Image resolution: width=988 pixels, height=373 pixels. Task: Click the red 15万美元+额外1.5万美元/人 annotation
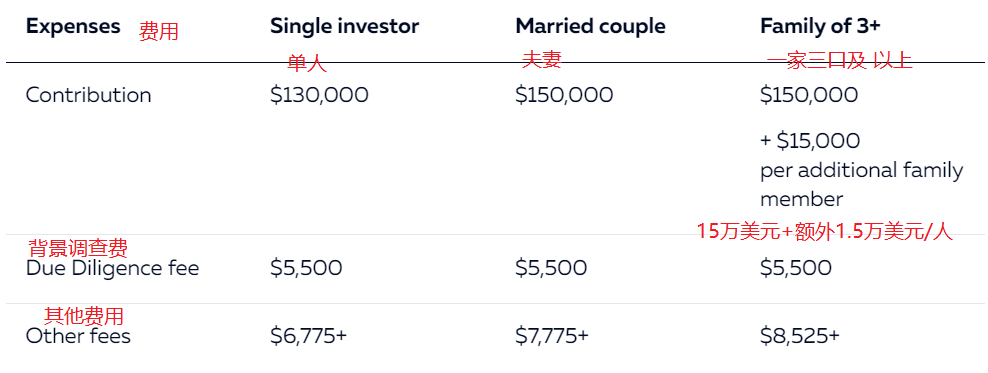pos(825,231)
